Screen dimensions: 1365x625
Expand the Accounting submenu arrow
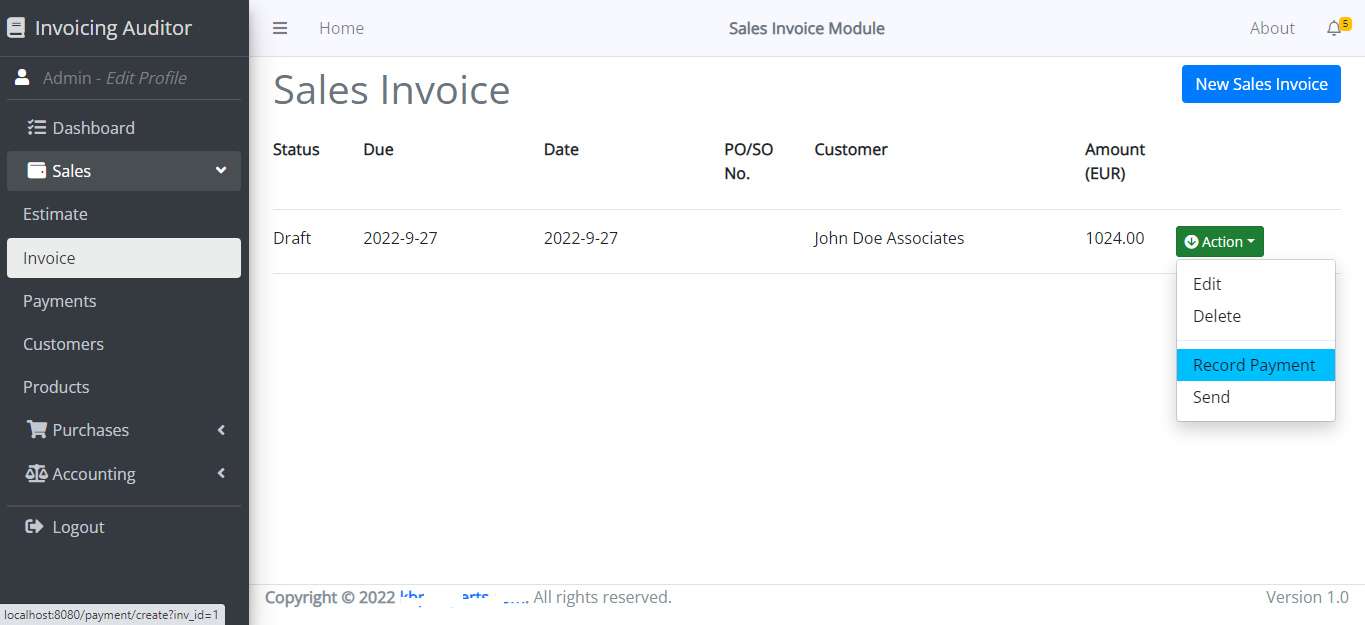tap(221, 474)
